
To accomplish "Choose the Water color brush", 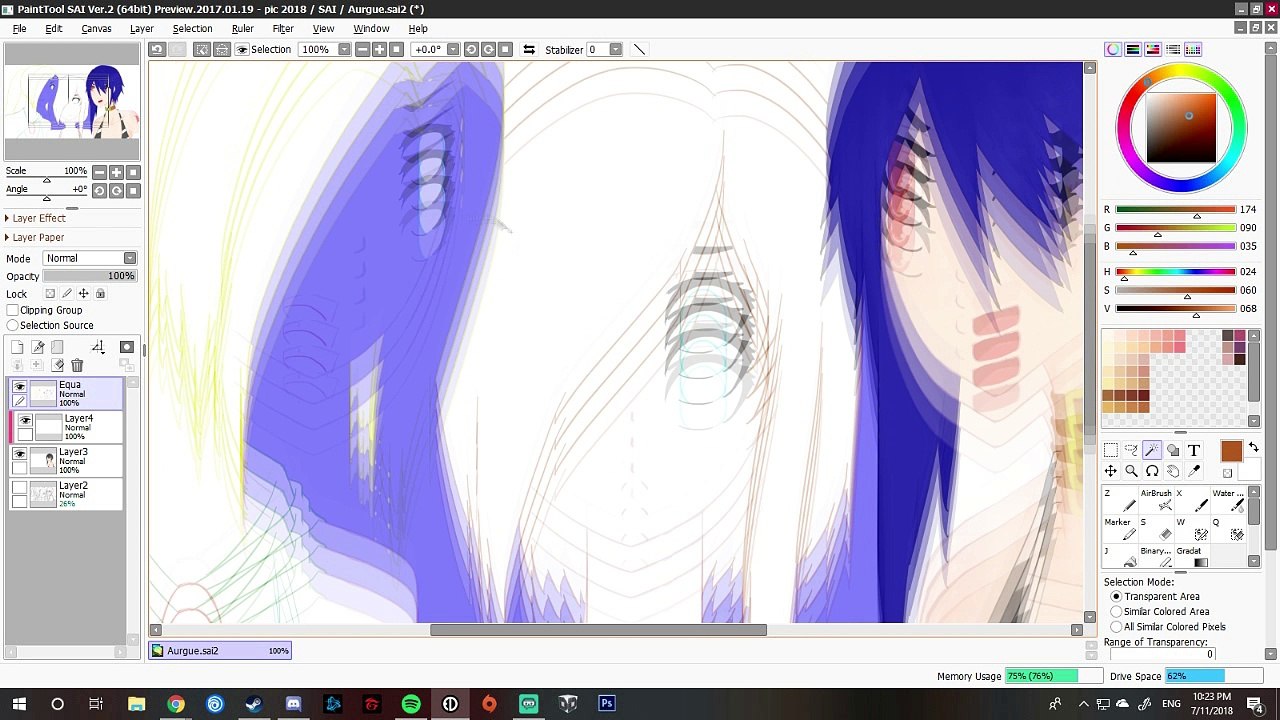I will point(1228,499).
